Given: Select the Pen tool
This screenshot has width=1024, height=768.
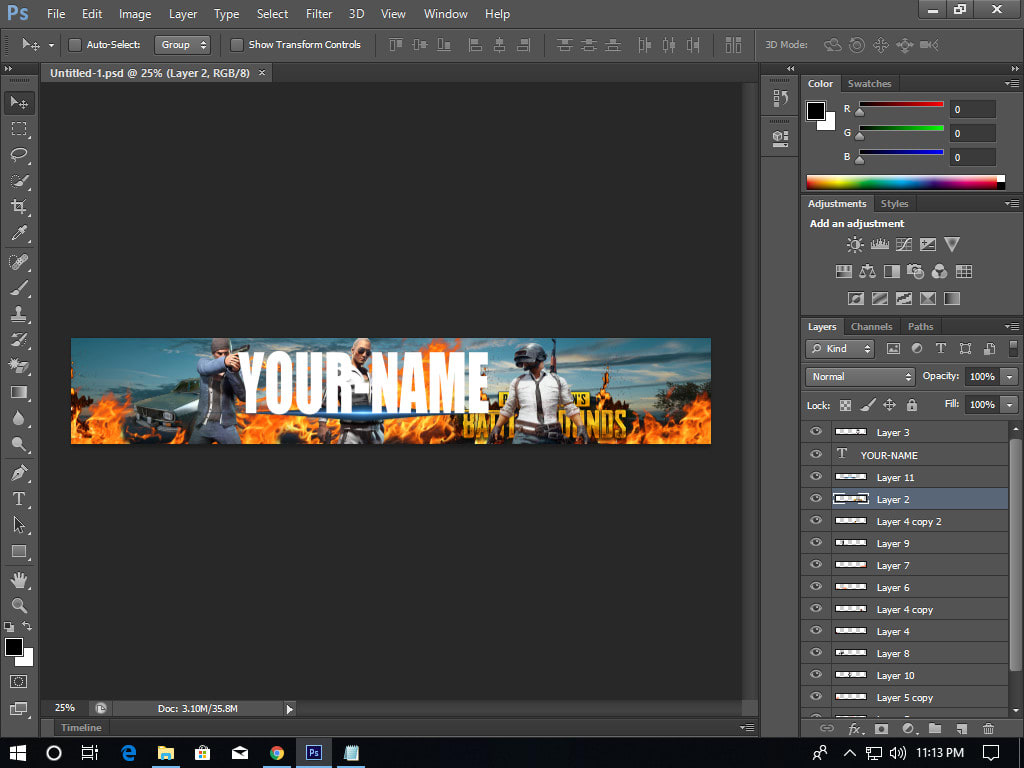Looking at the screenshot, I should tap(18, 472).
